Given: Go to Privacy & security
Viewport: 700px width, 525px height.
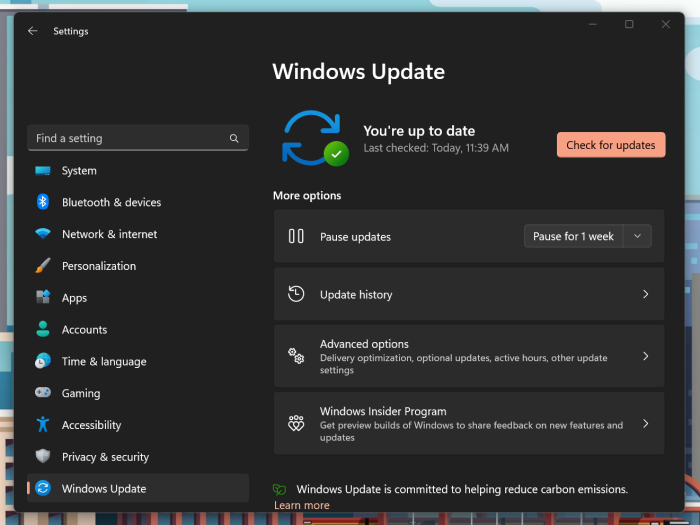Looking at the screenshot, I should click(138, 457).
